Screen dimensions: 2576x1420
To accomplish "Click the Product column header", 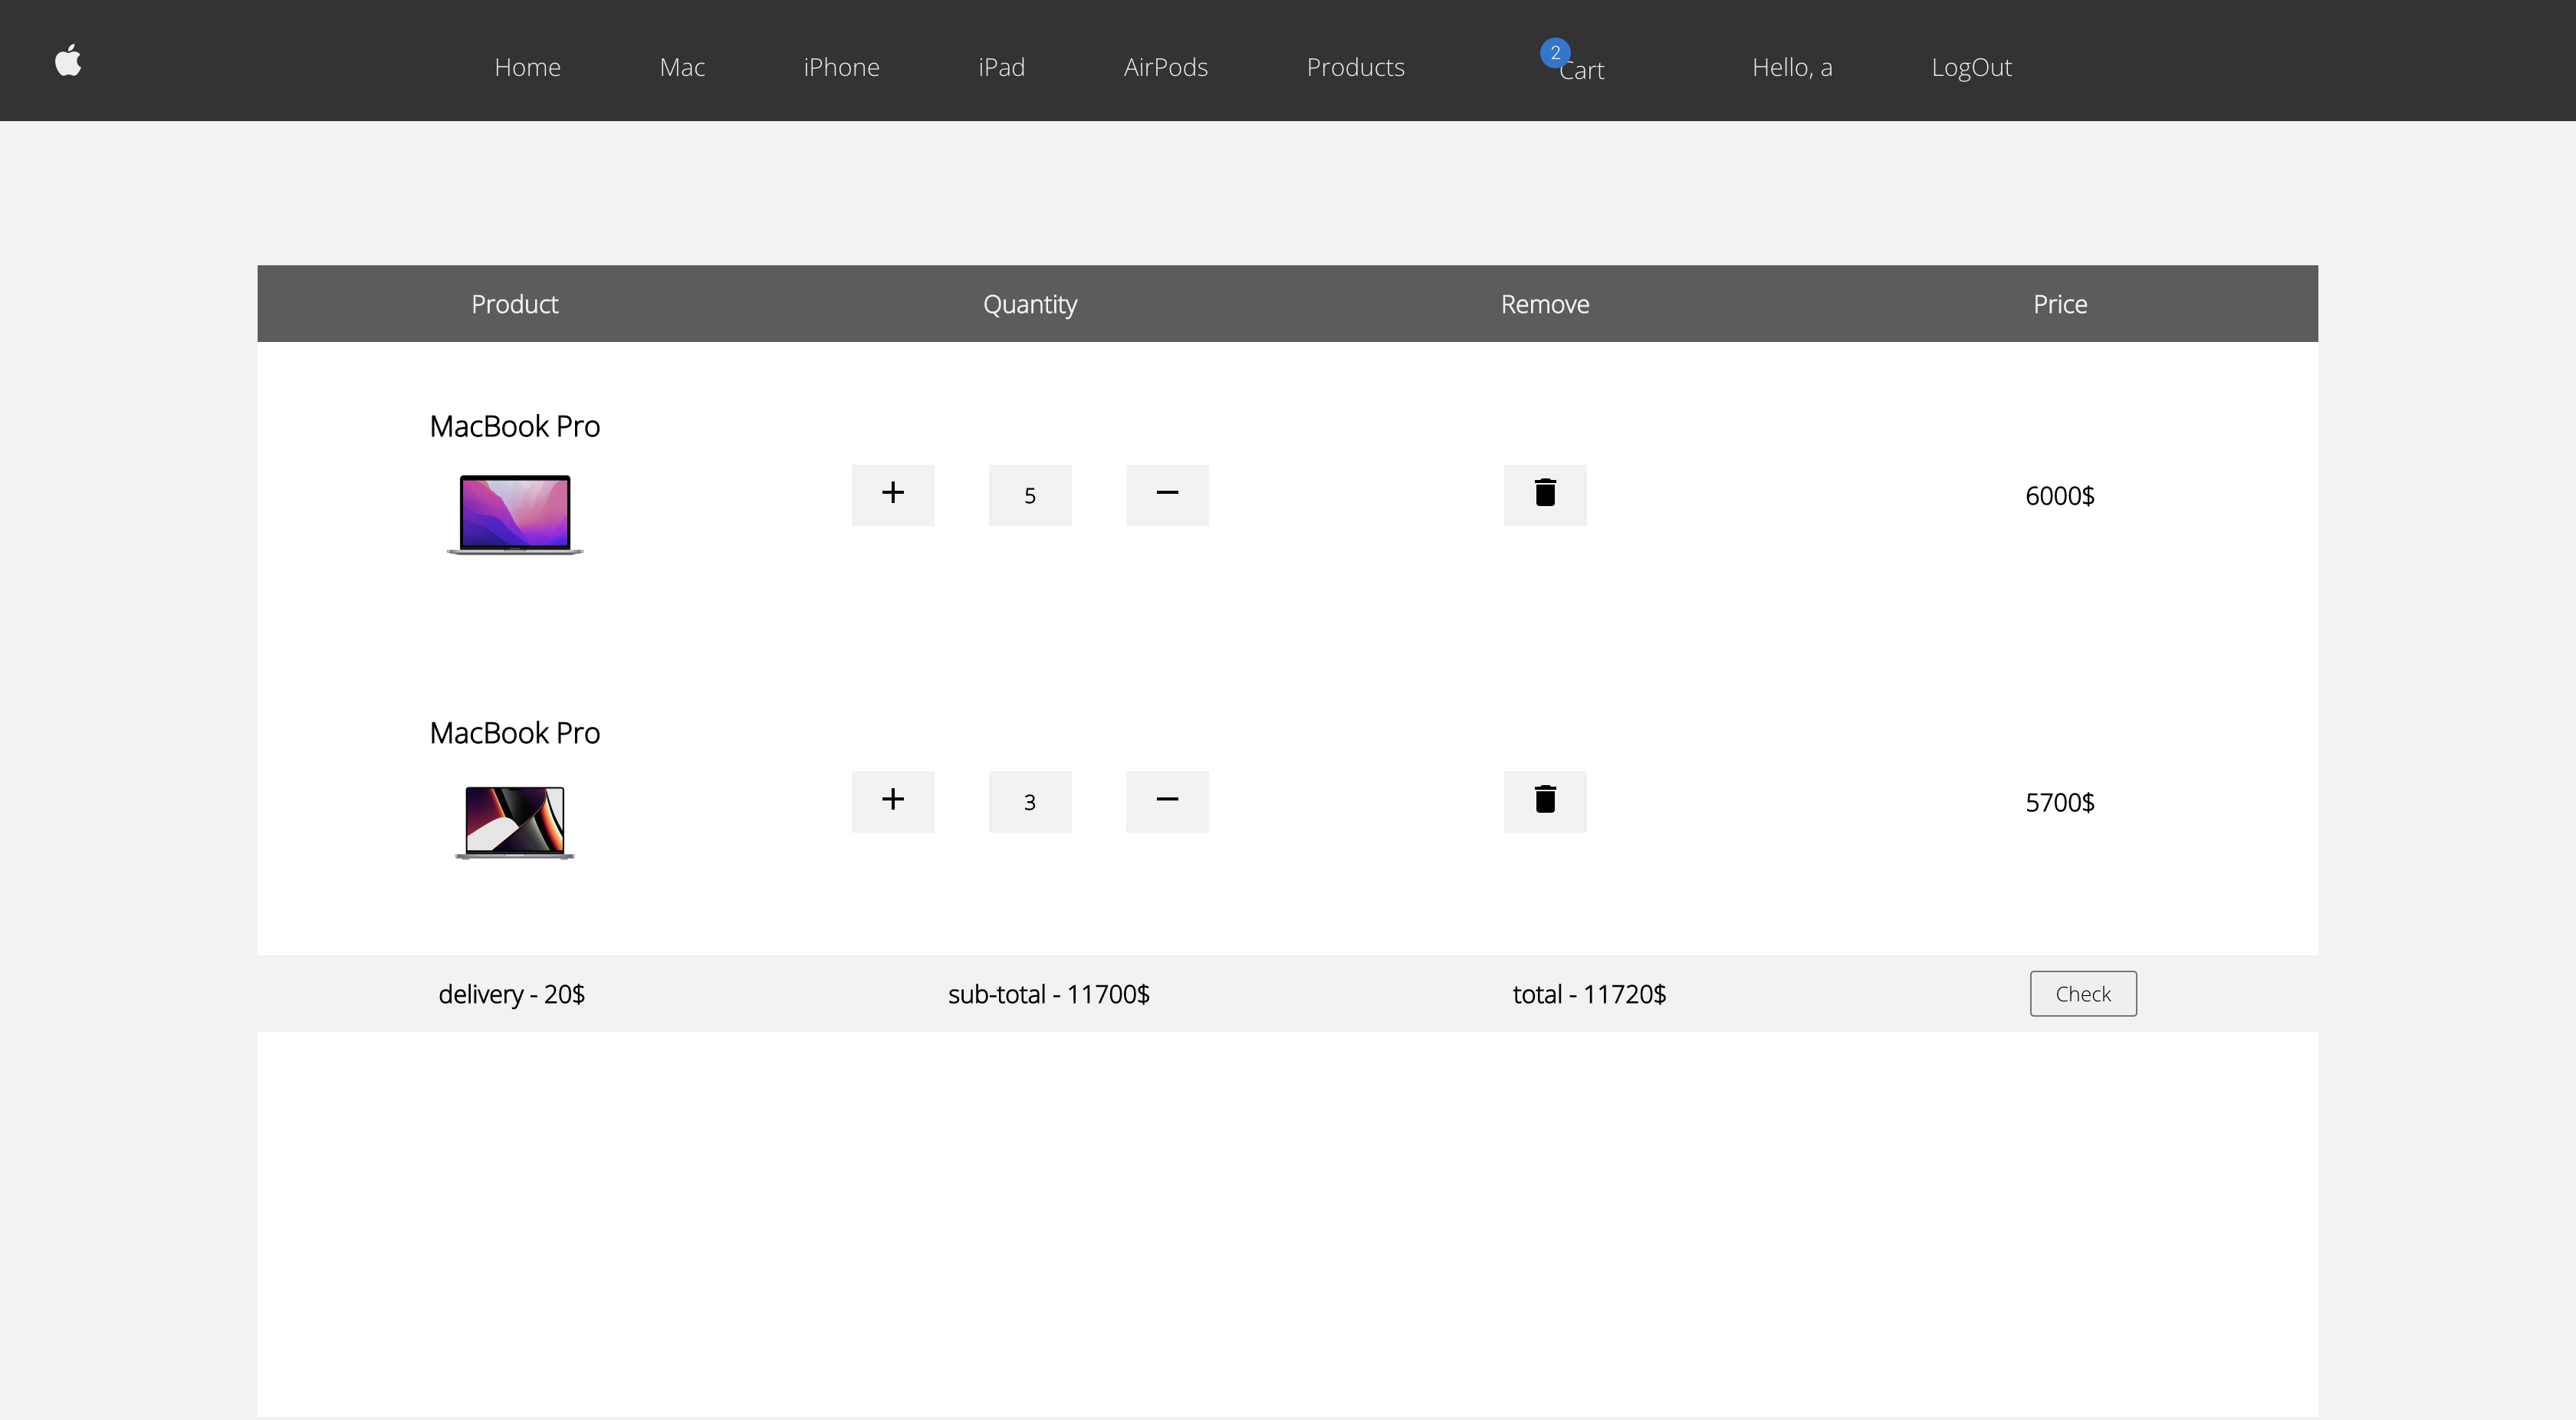I will (x=515, y=304).
